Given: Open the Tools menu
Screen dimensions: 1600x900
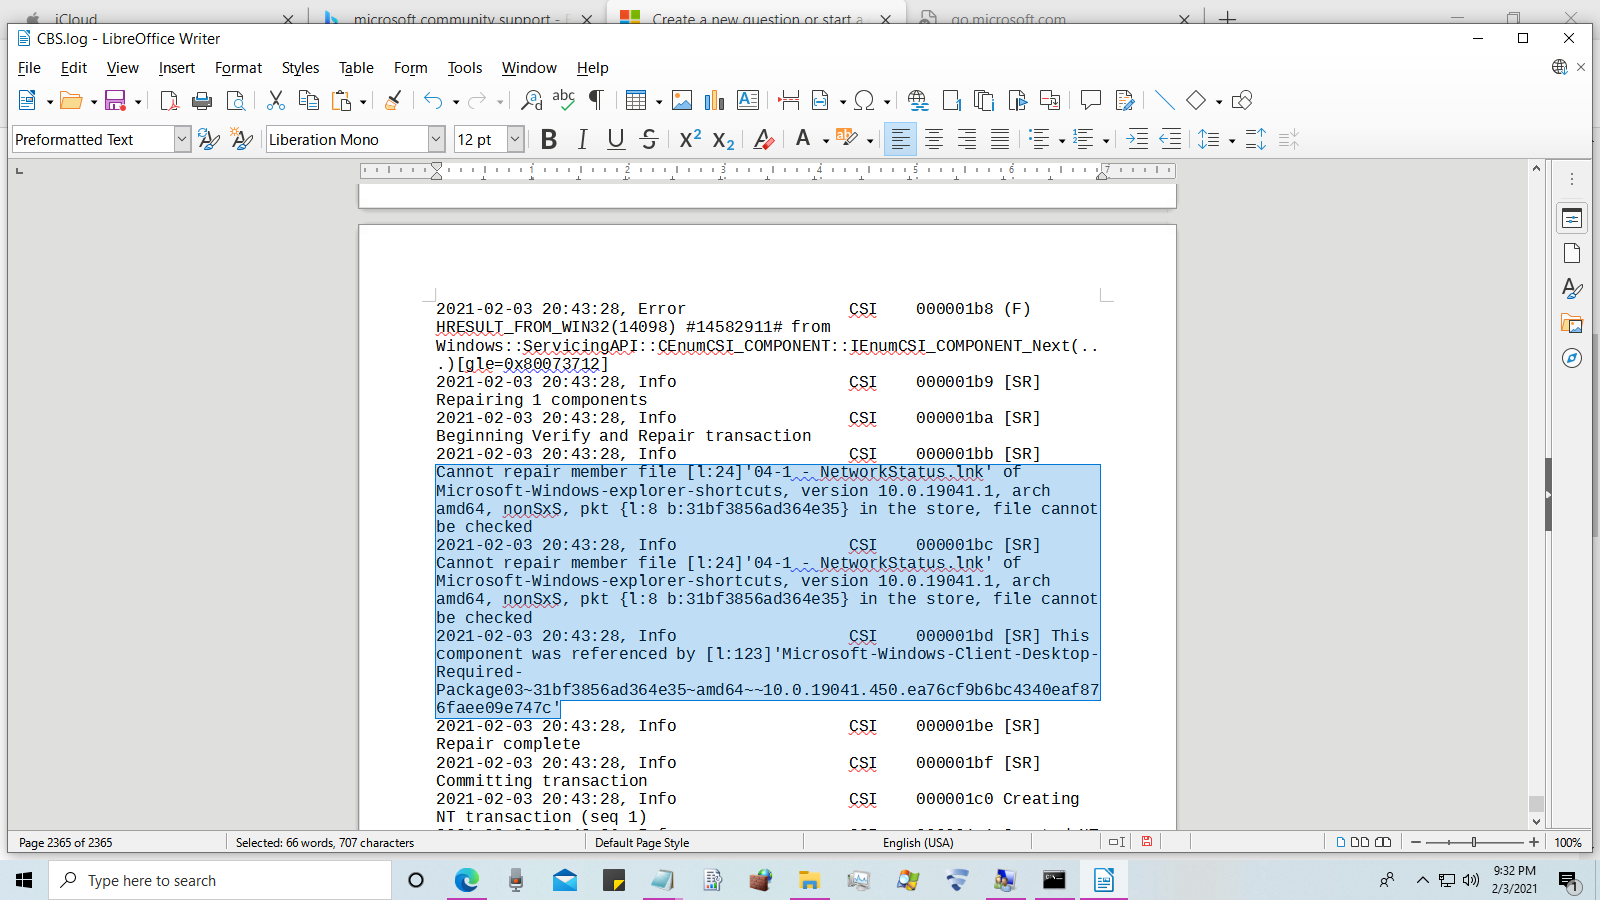Looking at the screenshot, I should tap(464, 68).
